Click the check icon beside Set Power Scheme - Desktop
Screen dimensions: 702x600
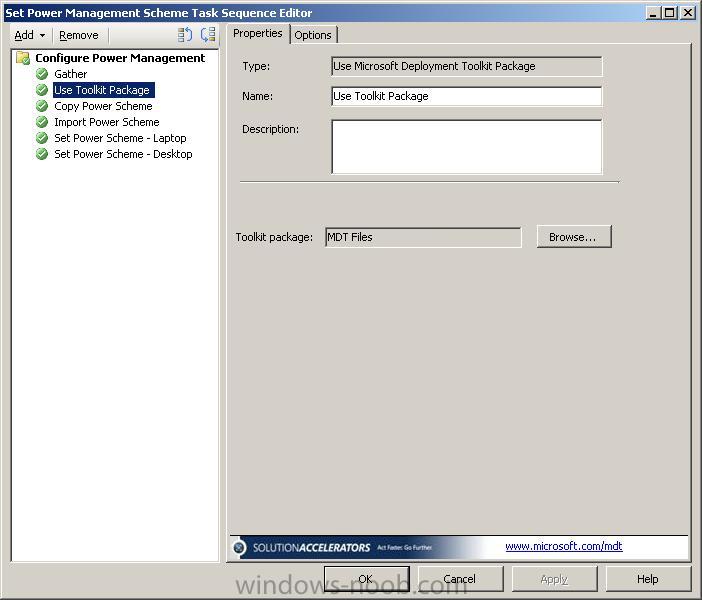tap(42, 154)
